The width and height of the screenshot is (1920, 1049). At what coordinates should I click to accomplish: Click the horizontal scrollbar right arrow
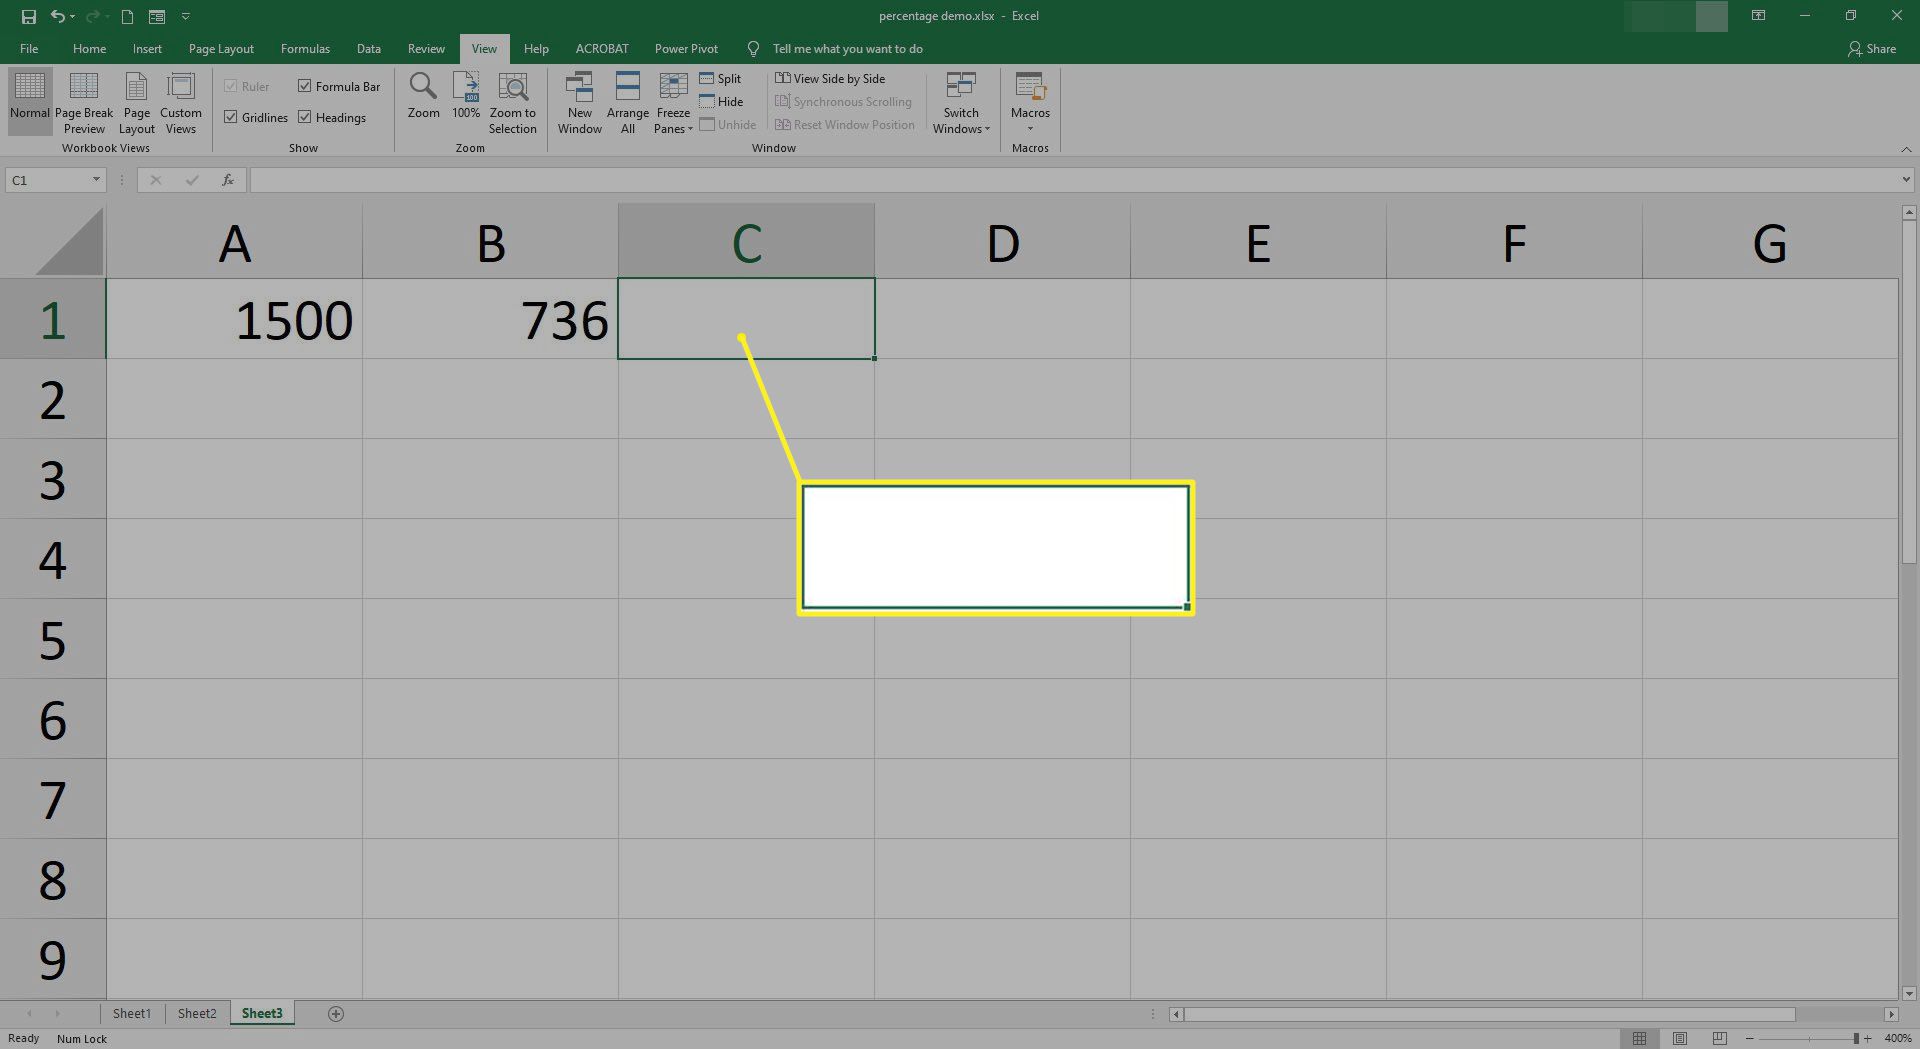[x=1891, y=1014]
